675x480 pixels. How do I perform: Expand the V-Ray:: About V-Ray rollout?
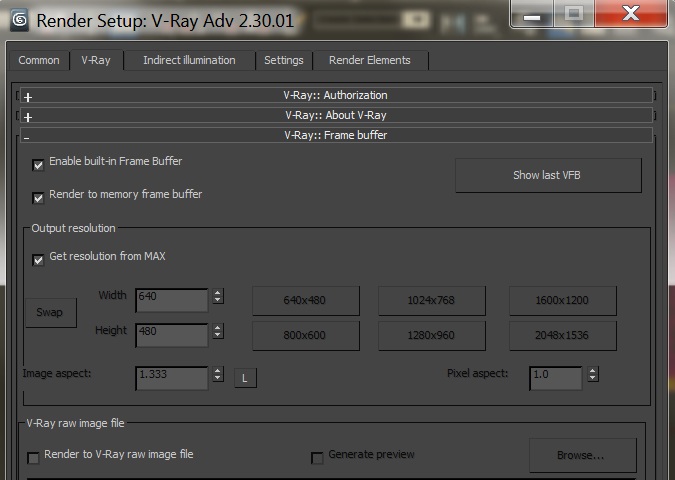pyautogui.click(x=336, y=115)
